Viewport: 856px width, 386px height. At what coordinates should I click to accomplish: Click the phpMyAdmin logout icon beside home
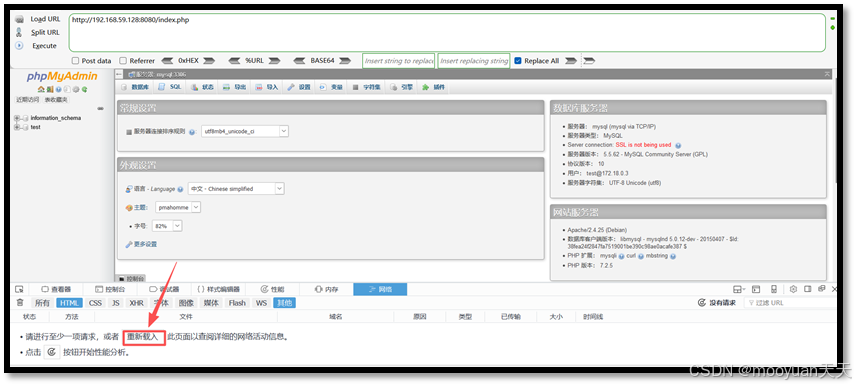tap(50, 89)
